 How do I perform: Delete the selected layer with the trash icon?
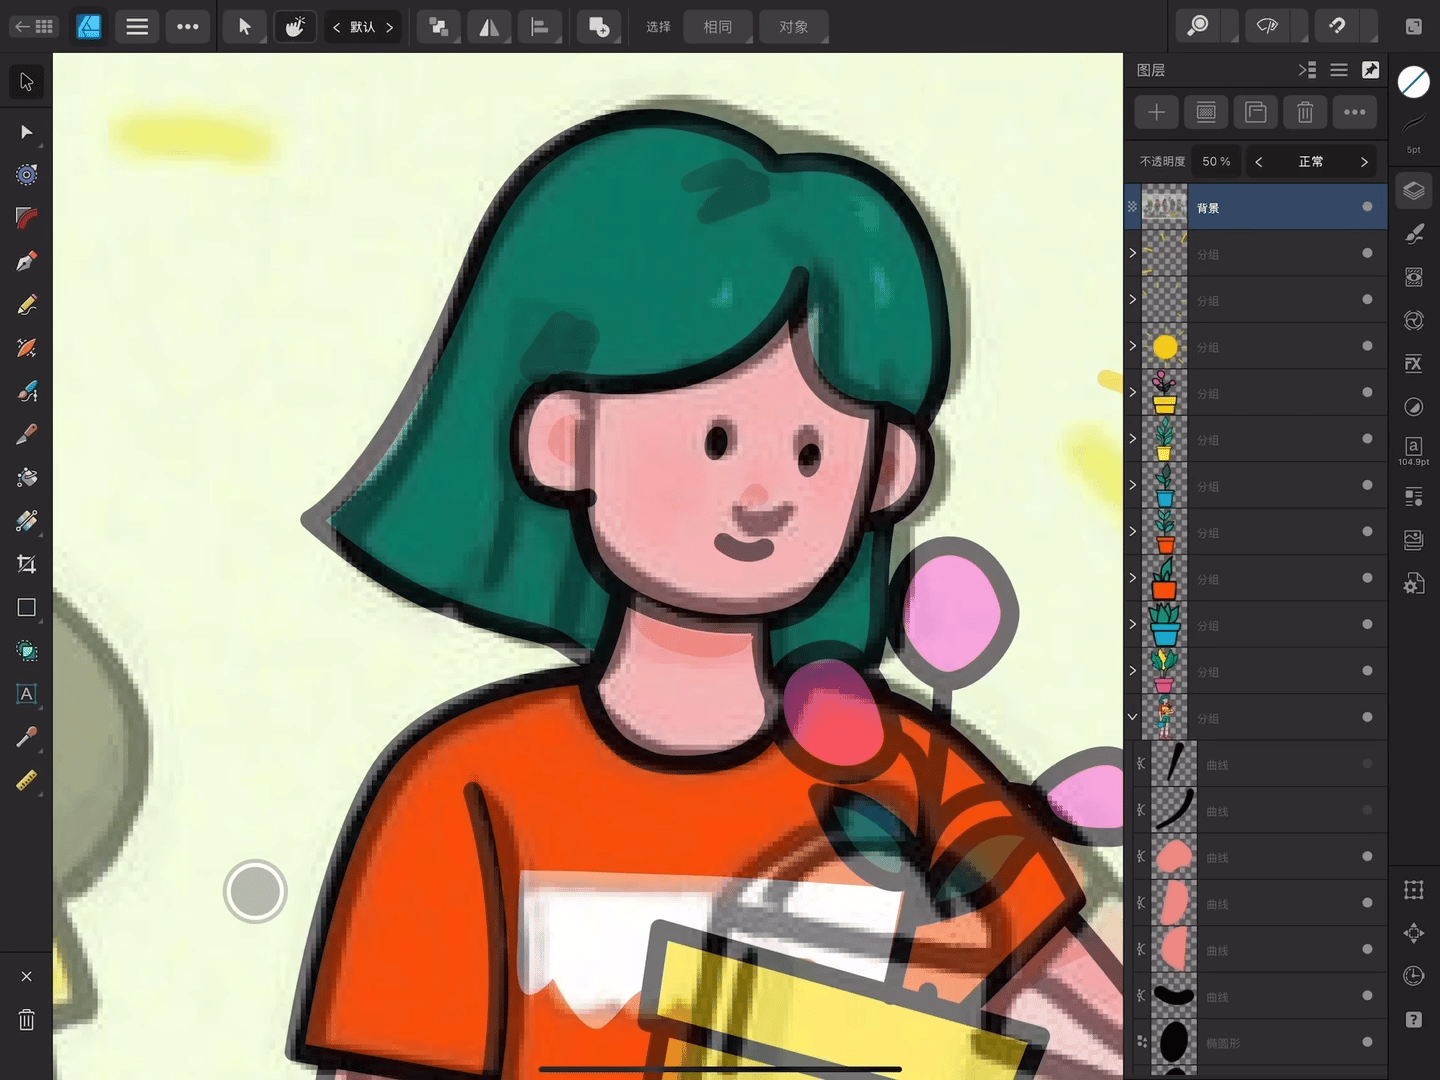click(1304, 112)
